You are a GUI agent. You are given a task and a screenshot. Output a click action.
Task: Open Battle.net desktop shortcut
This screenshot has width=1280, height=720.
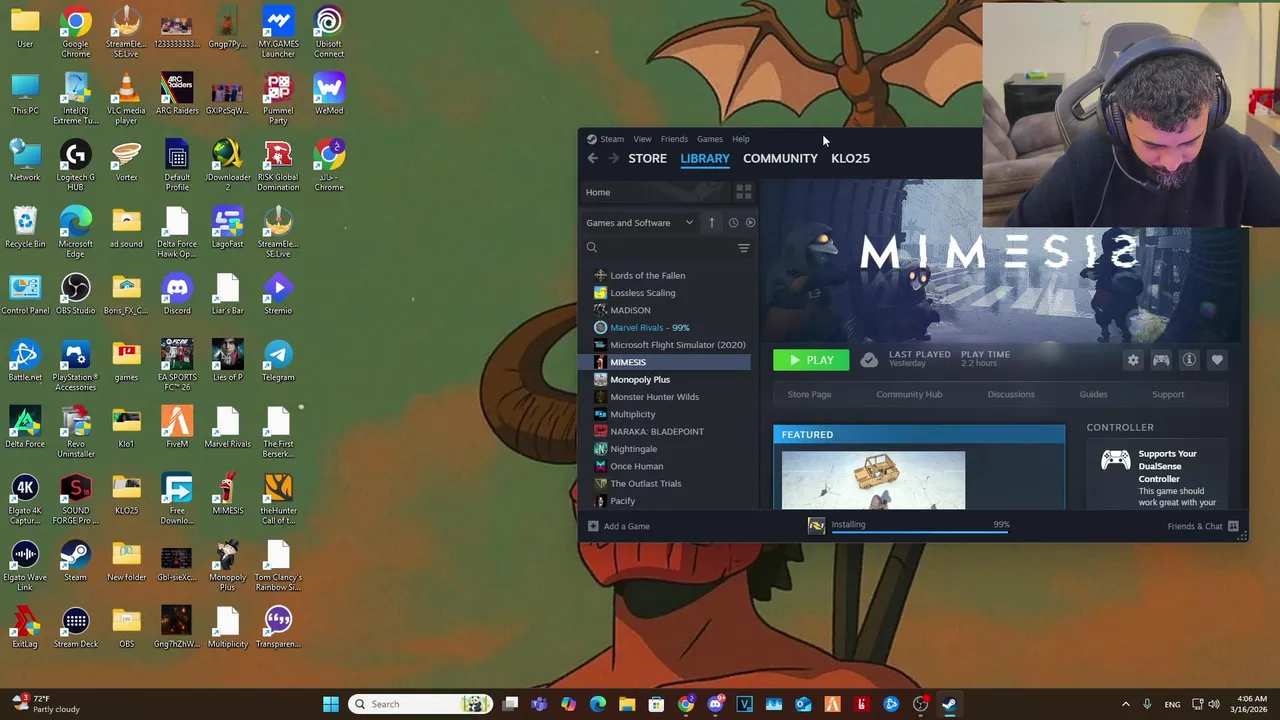click(x=25, y=361)
